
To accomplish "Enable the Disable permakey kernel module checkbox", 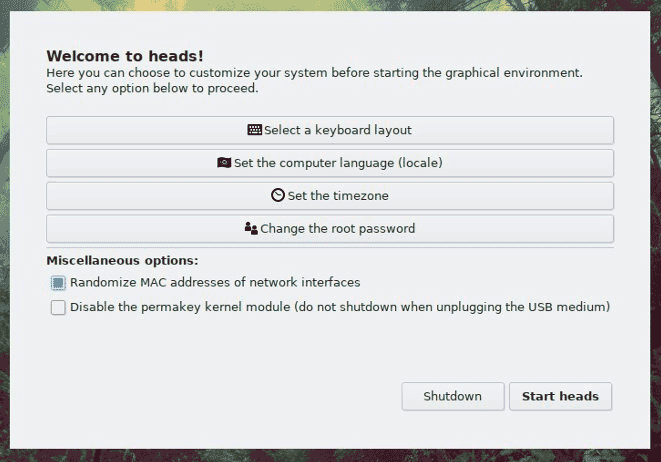I will click(x=58, y=308).
